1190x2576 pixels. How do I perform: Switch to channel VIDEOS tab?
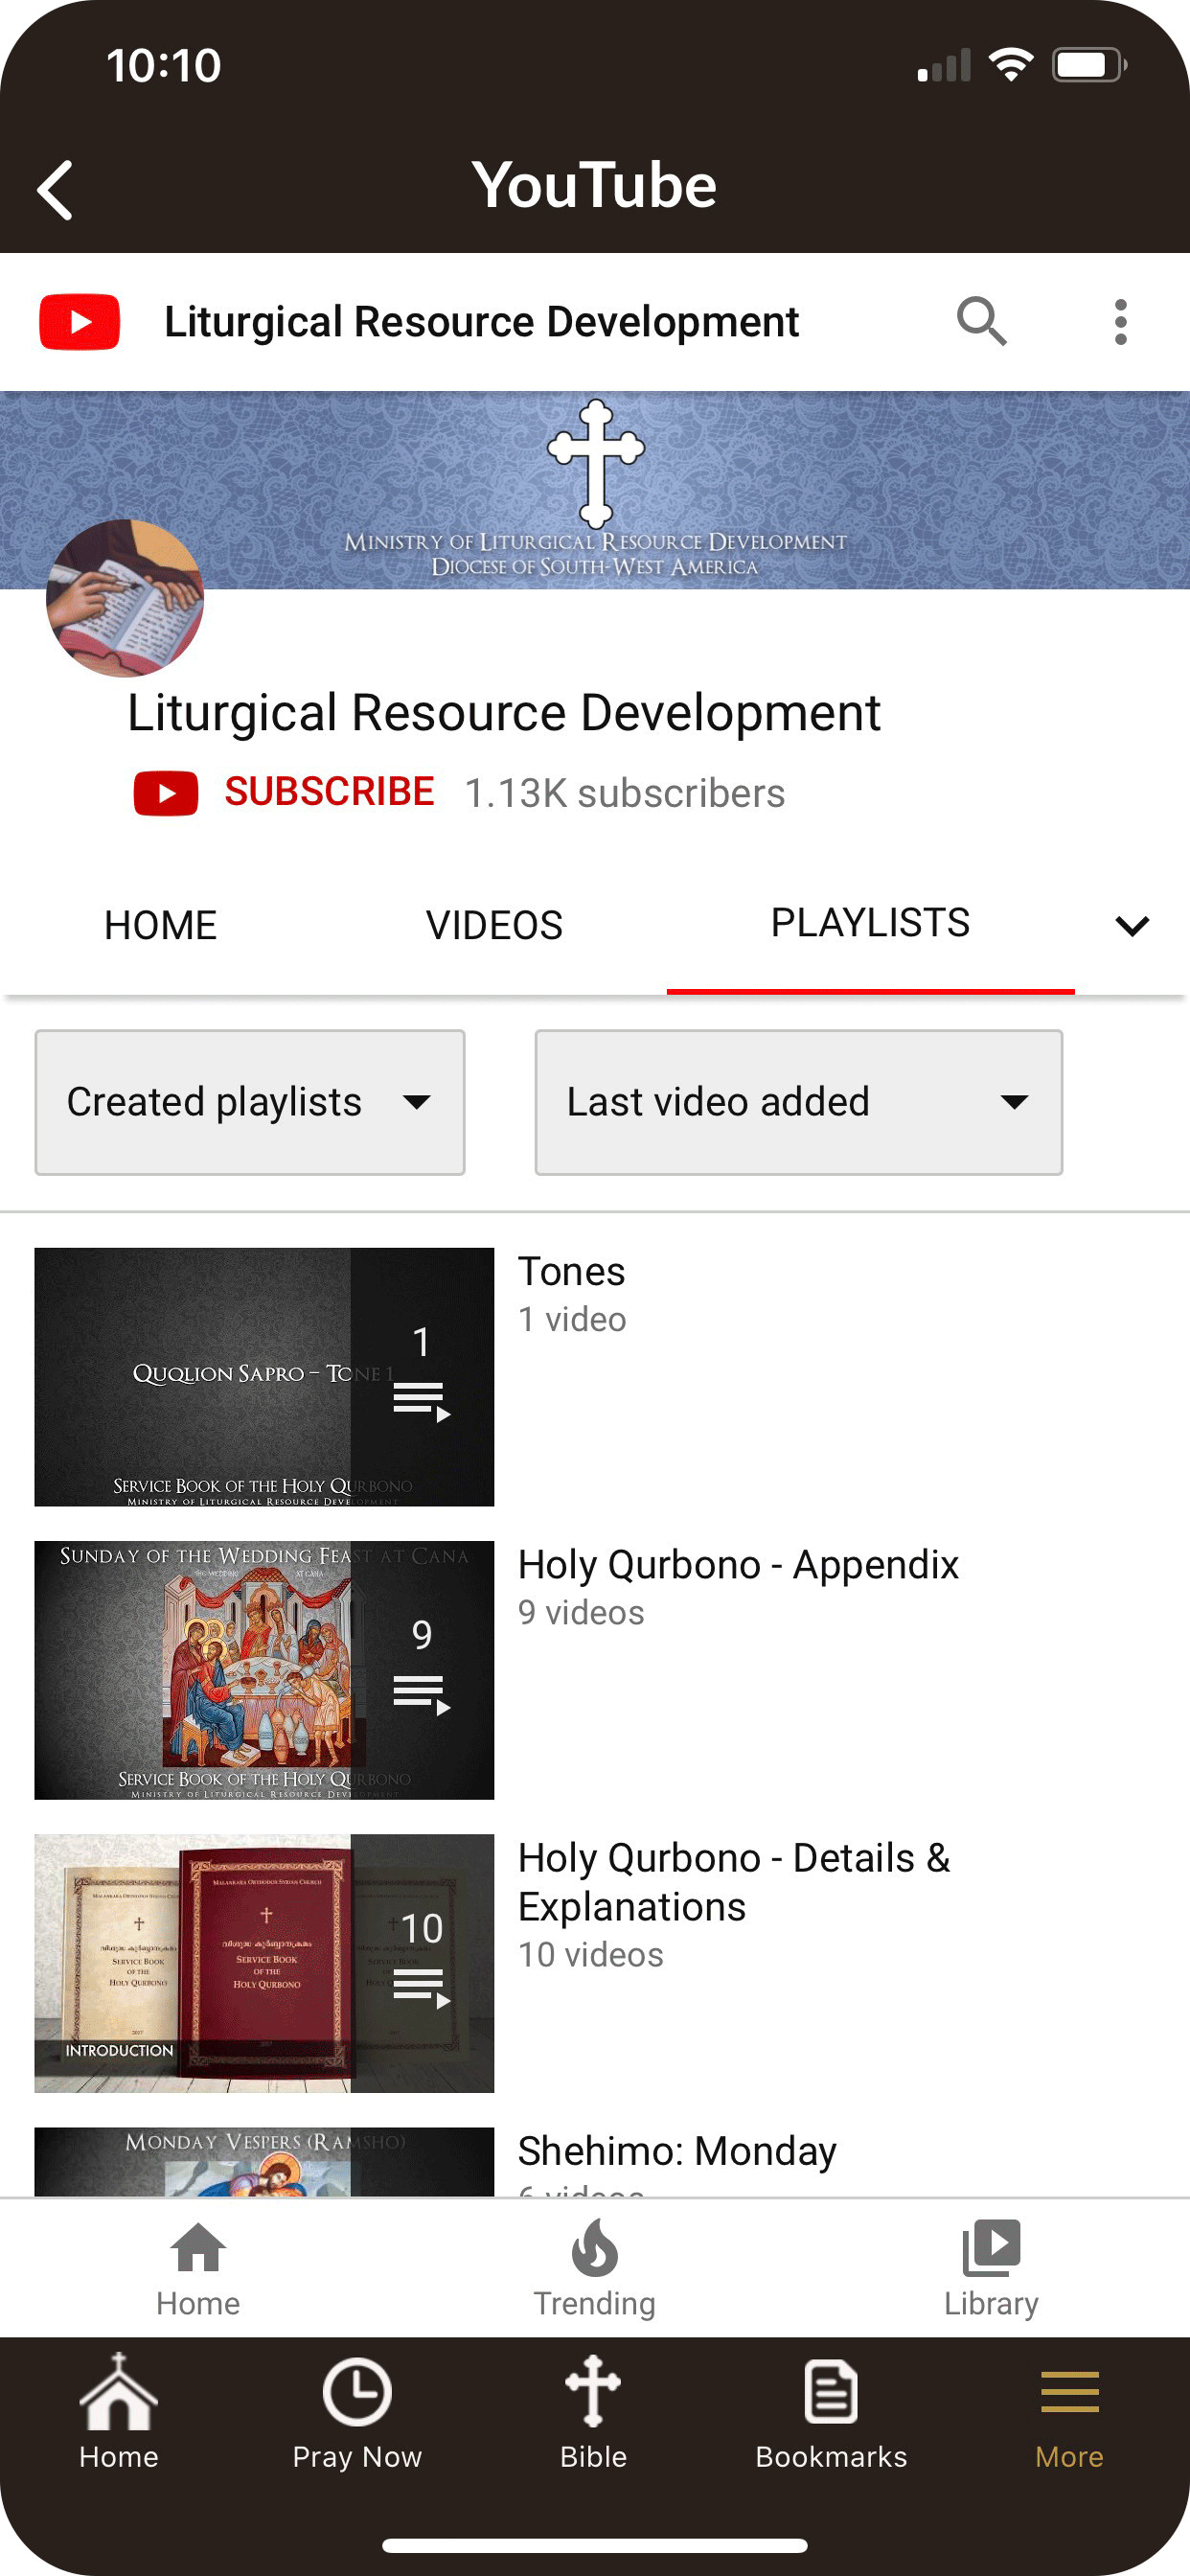(x=494, y=925)
